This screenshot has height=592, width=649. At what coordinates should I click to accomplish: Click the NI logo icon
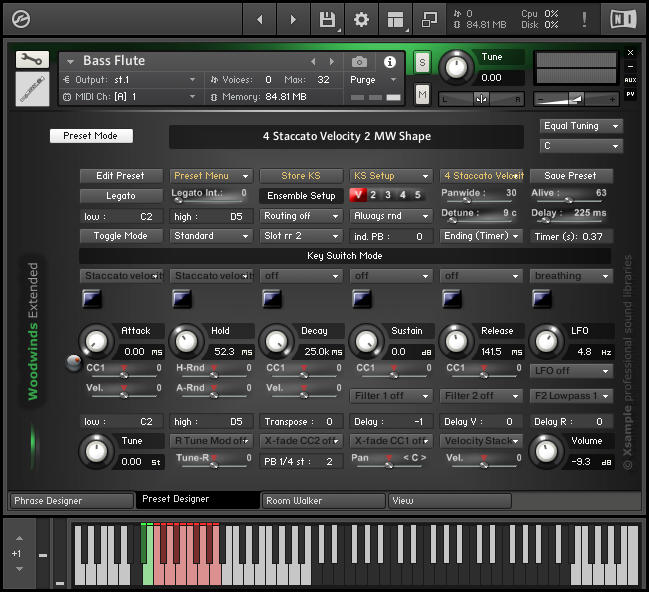(x=623, y=19)
